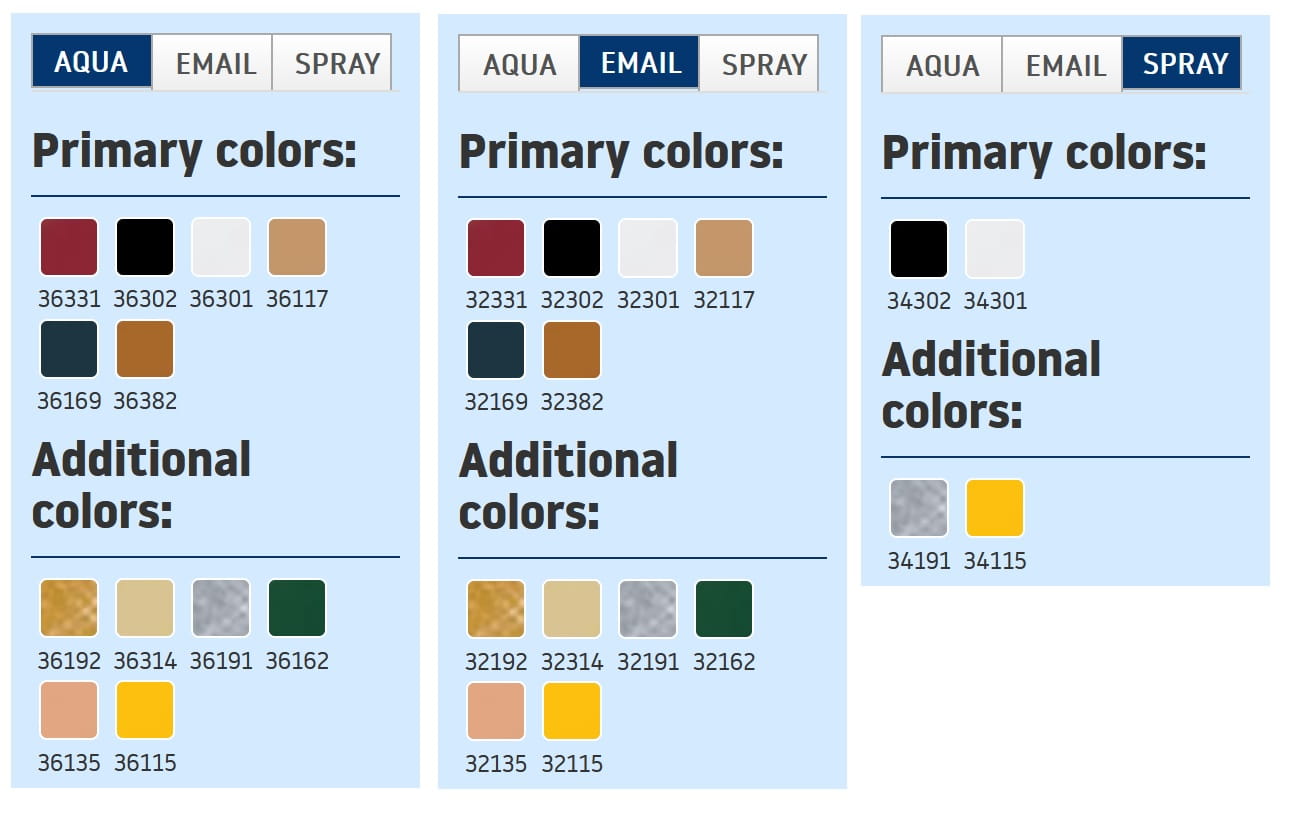Click yellow swatch 34115
1298x825 pixels.
tap(995, 508)
